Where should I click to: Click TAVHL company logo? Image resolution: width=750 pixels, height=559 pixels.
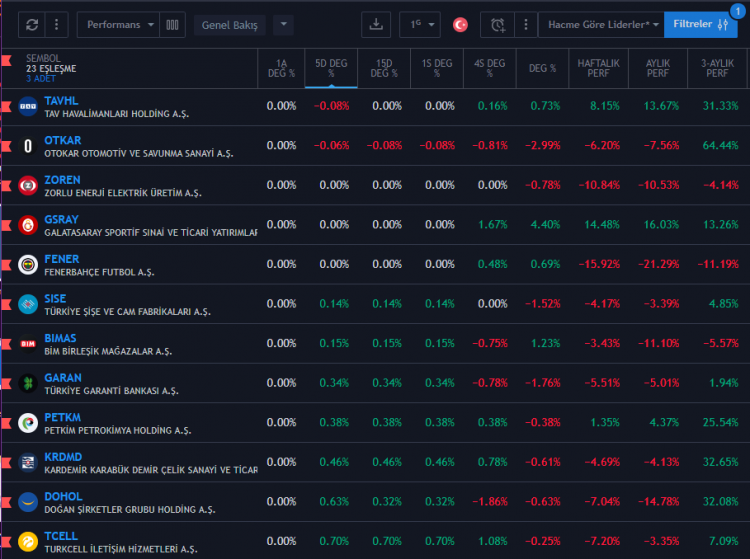pos(28,106)
